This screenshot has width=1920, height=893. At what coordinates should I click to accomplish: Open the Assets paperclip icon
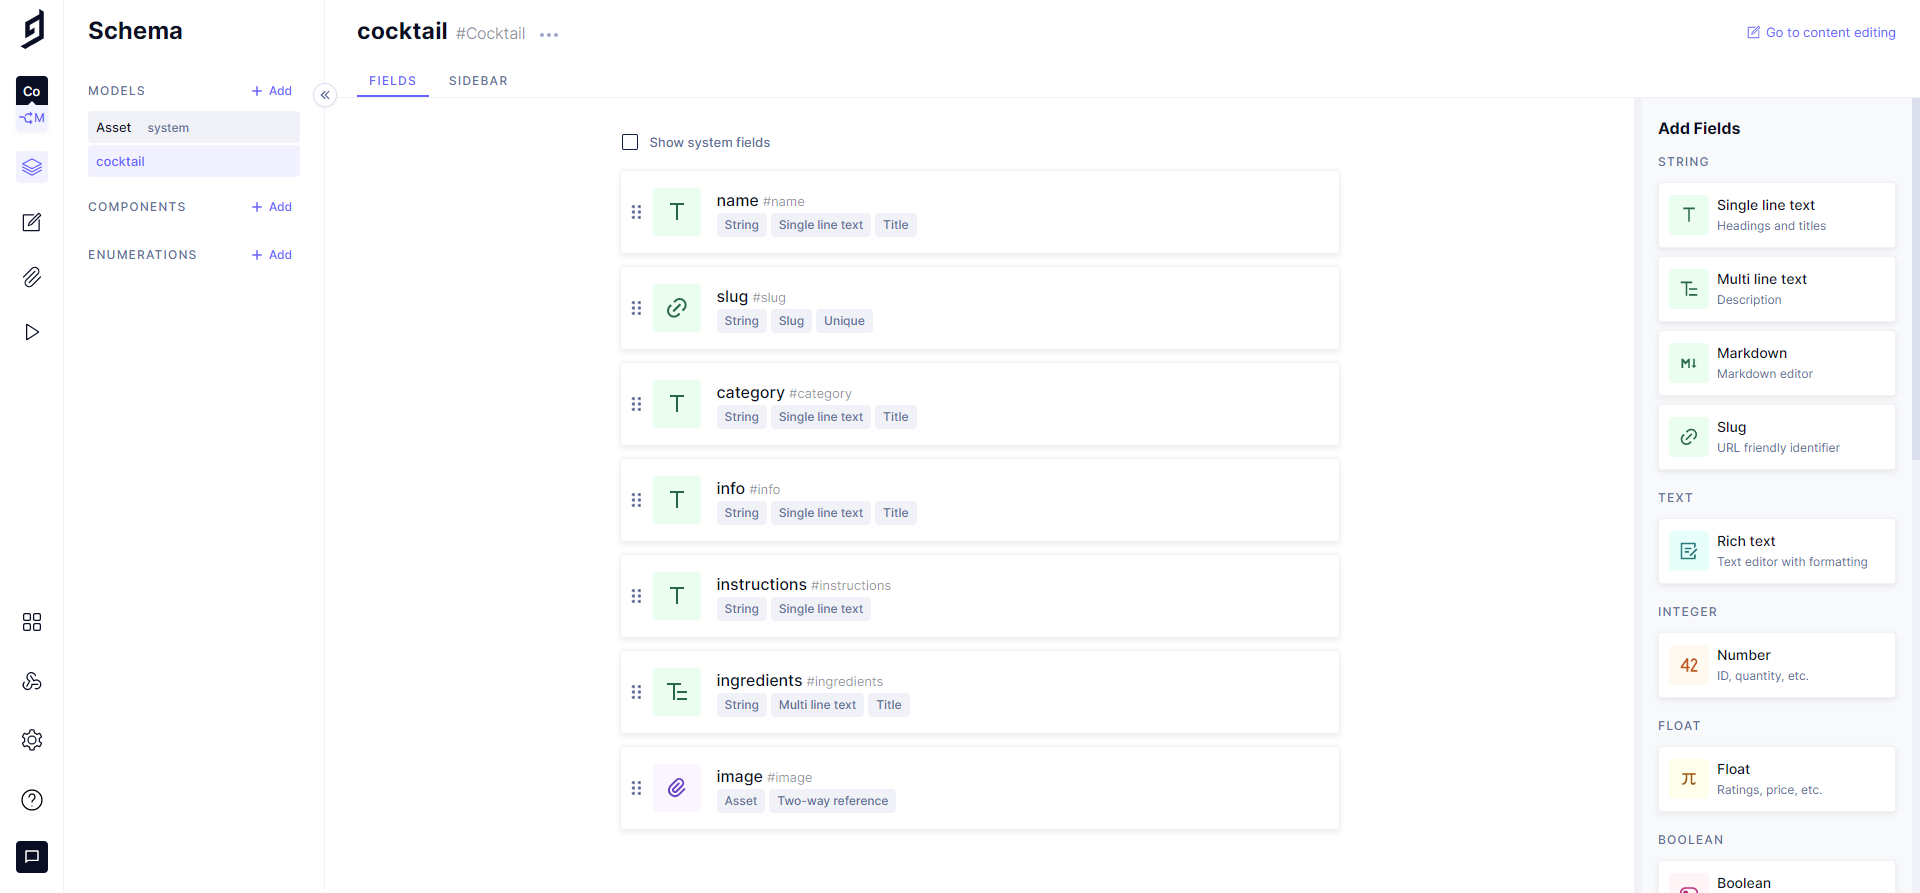32,277
